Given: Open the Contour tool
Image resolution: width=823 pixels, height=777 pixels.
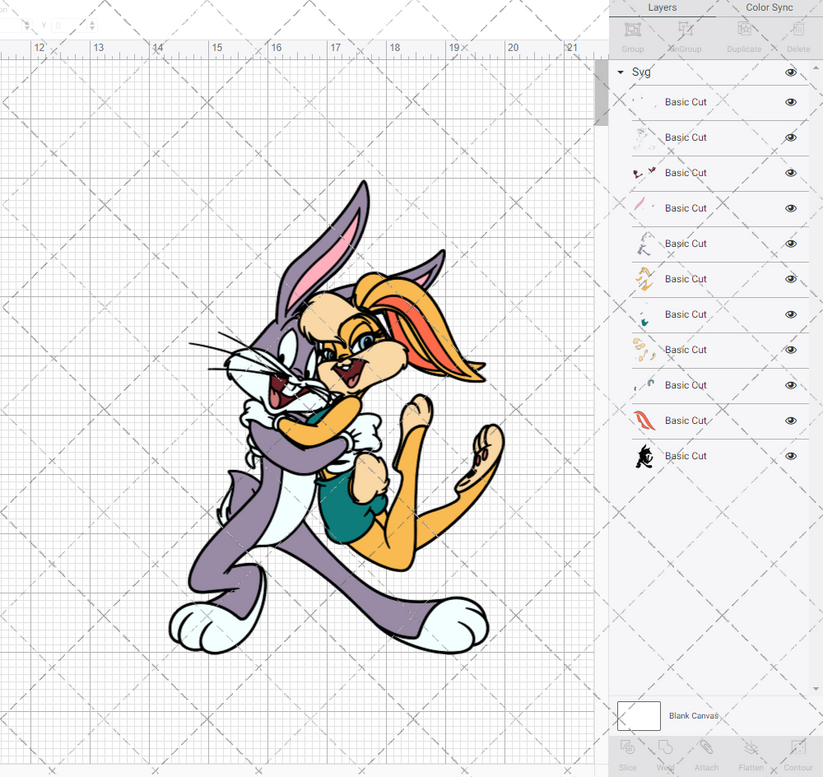Looking at the screenshot, I should [797, 755].
